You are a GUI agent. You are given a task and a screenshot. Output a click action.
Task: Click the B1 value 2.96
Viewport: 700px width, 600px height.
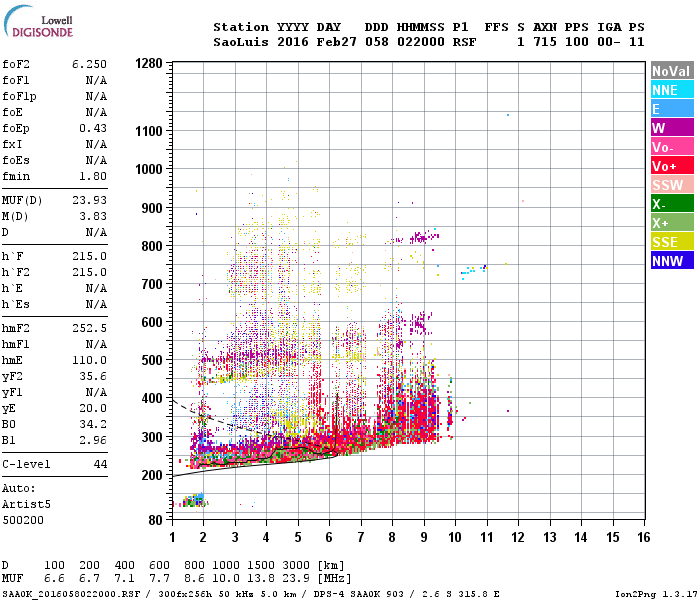[x=93, y=440]
